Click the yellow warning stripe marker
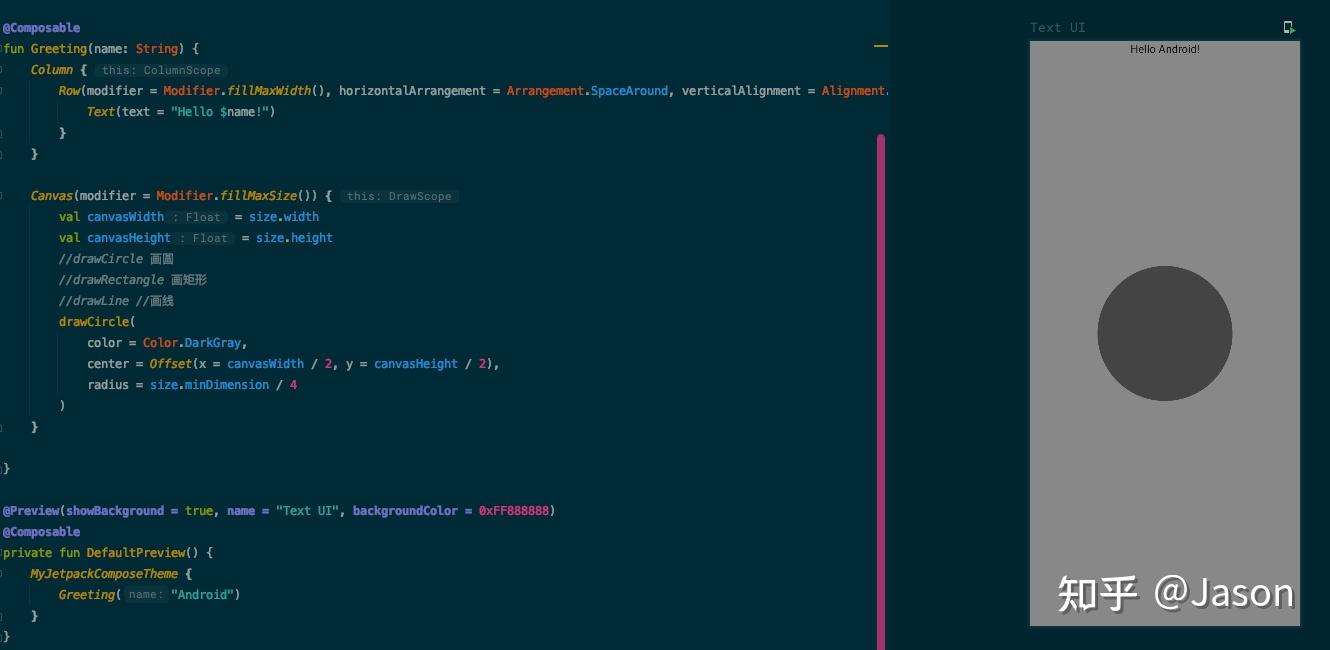 point(881,46)
